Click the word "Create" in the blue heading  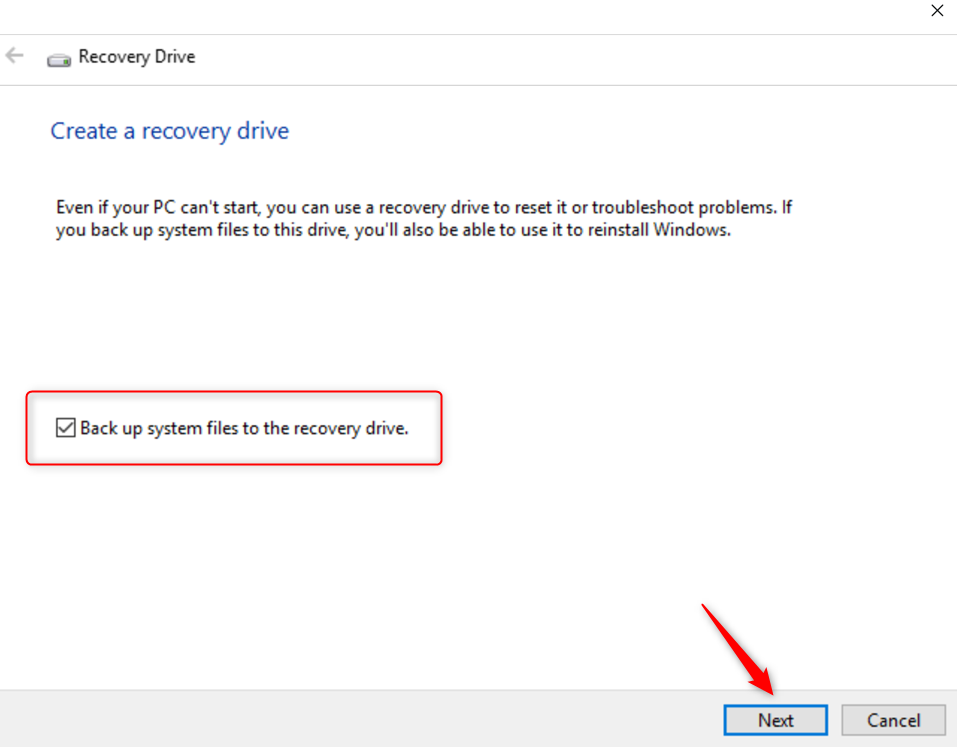[84, 131]
